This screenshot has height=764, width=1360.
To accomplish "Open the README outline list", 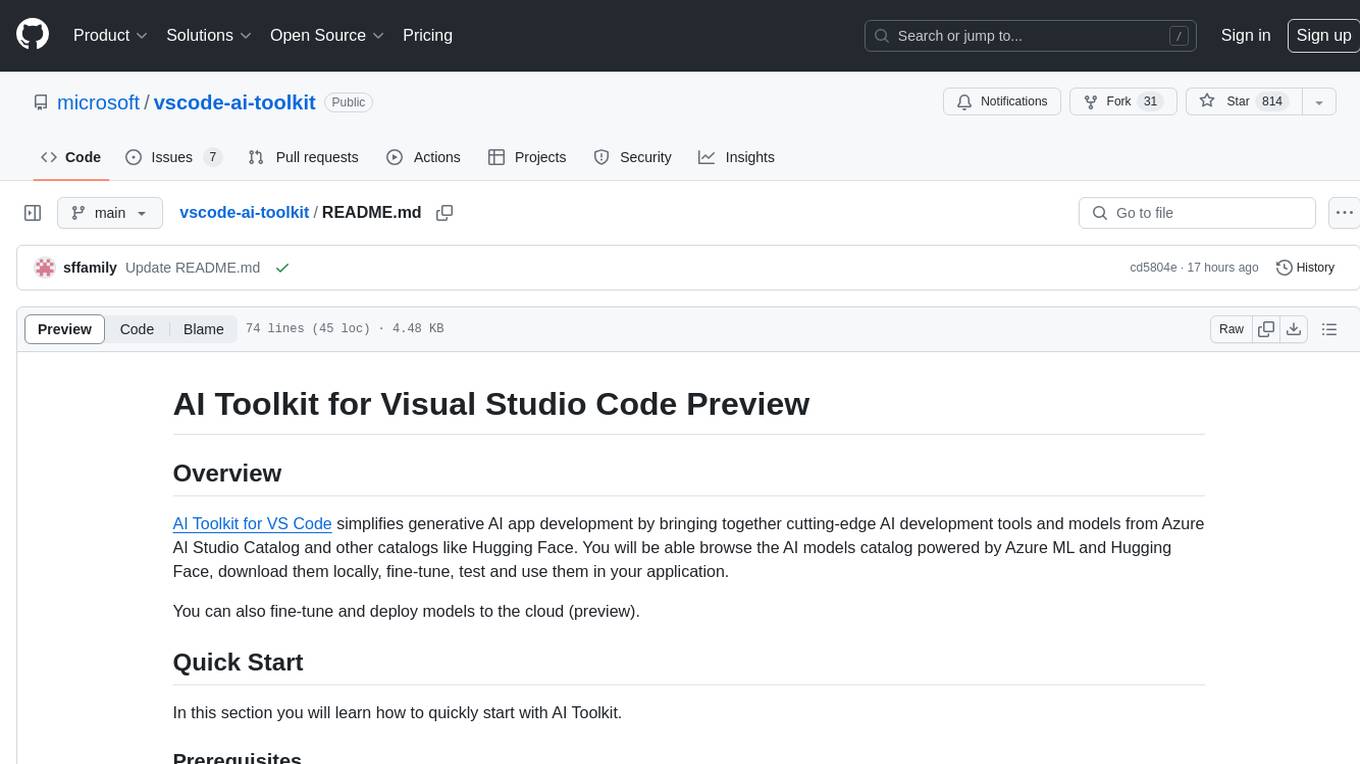I will tap(1329, 329).
